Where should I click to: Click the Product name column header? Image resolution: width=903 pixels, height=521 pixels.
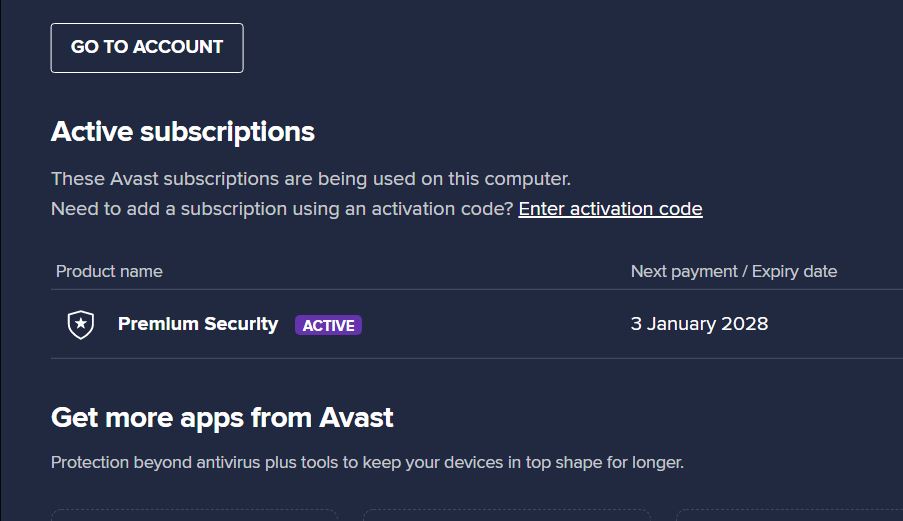[x=109, y=271]
